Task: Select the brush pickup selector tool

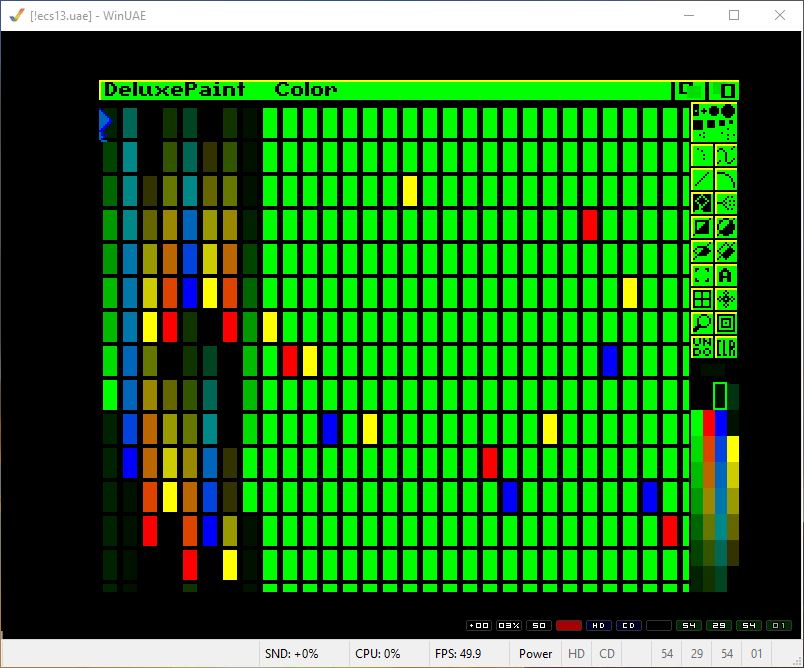Action: tap(702, 275)
